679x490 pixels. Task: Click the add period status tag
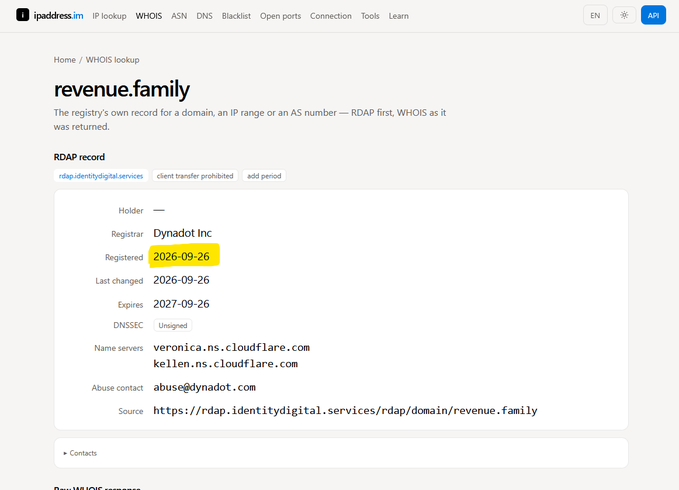tap(264, 176)
